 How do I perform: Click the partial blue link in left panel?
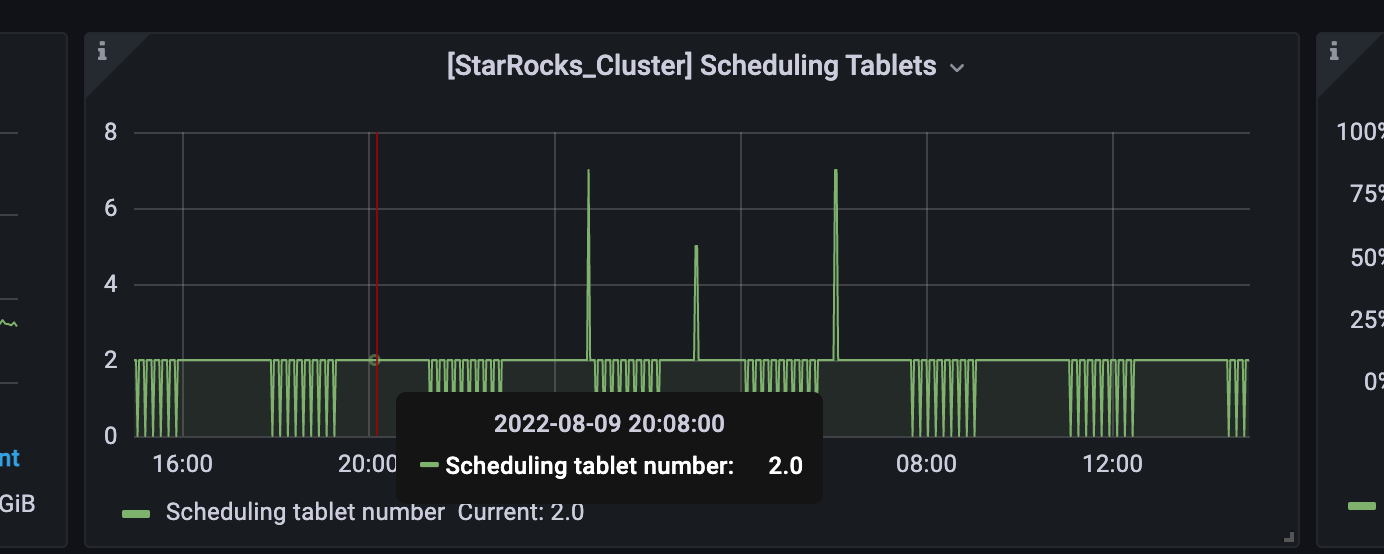coord(9,459)
